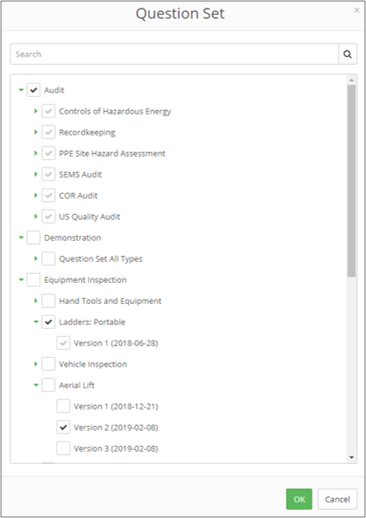Toggle Controls of Hazardous Energy checkbox

[x=48, y=111]
